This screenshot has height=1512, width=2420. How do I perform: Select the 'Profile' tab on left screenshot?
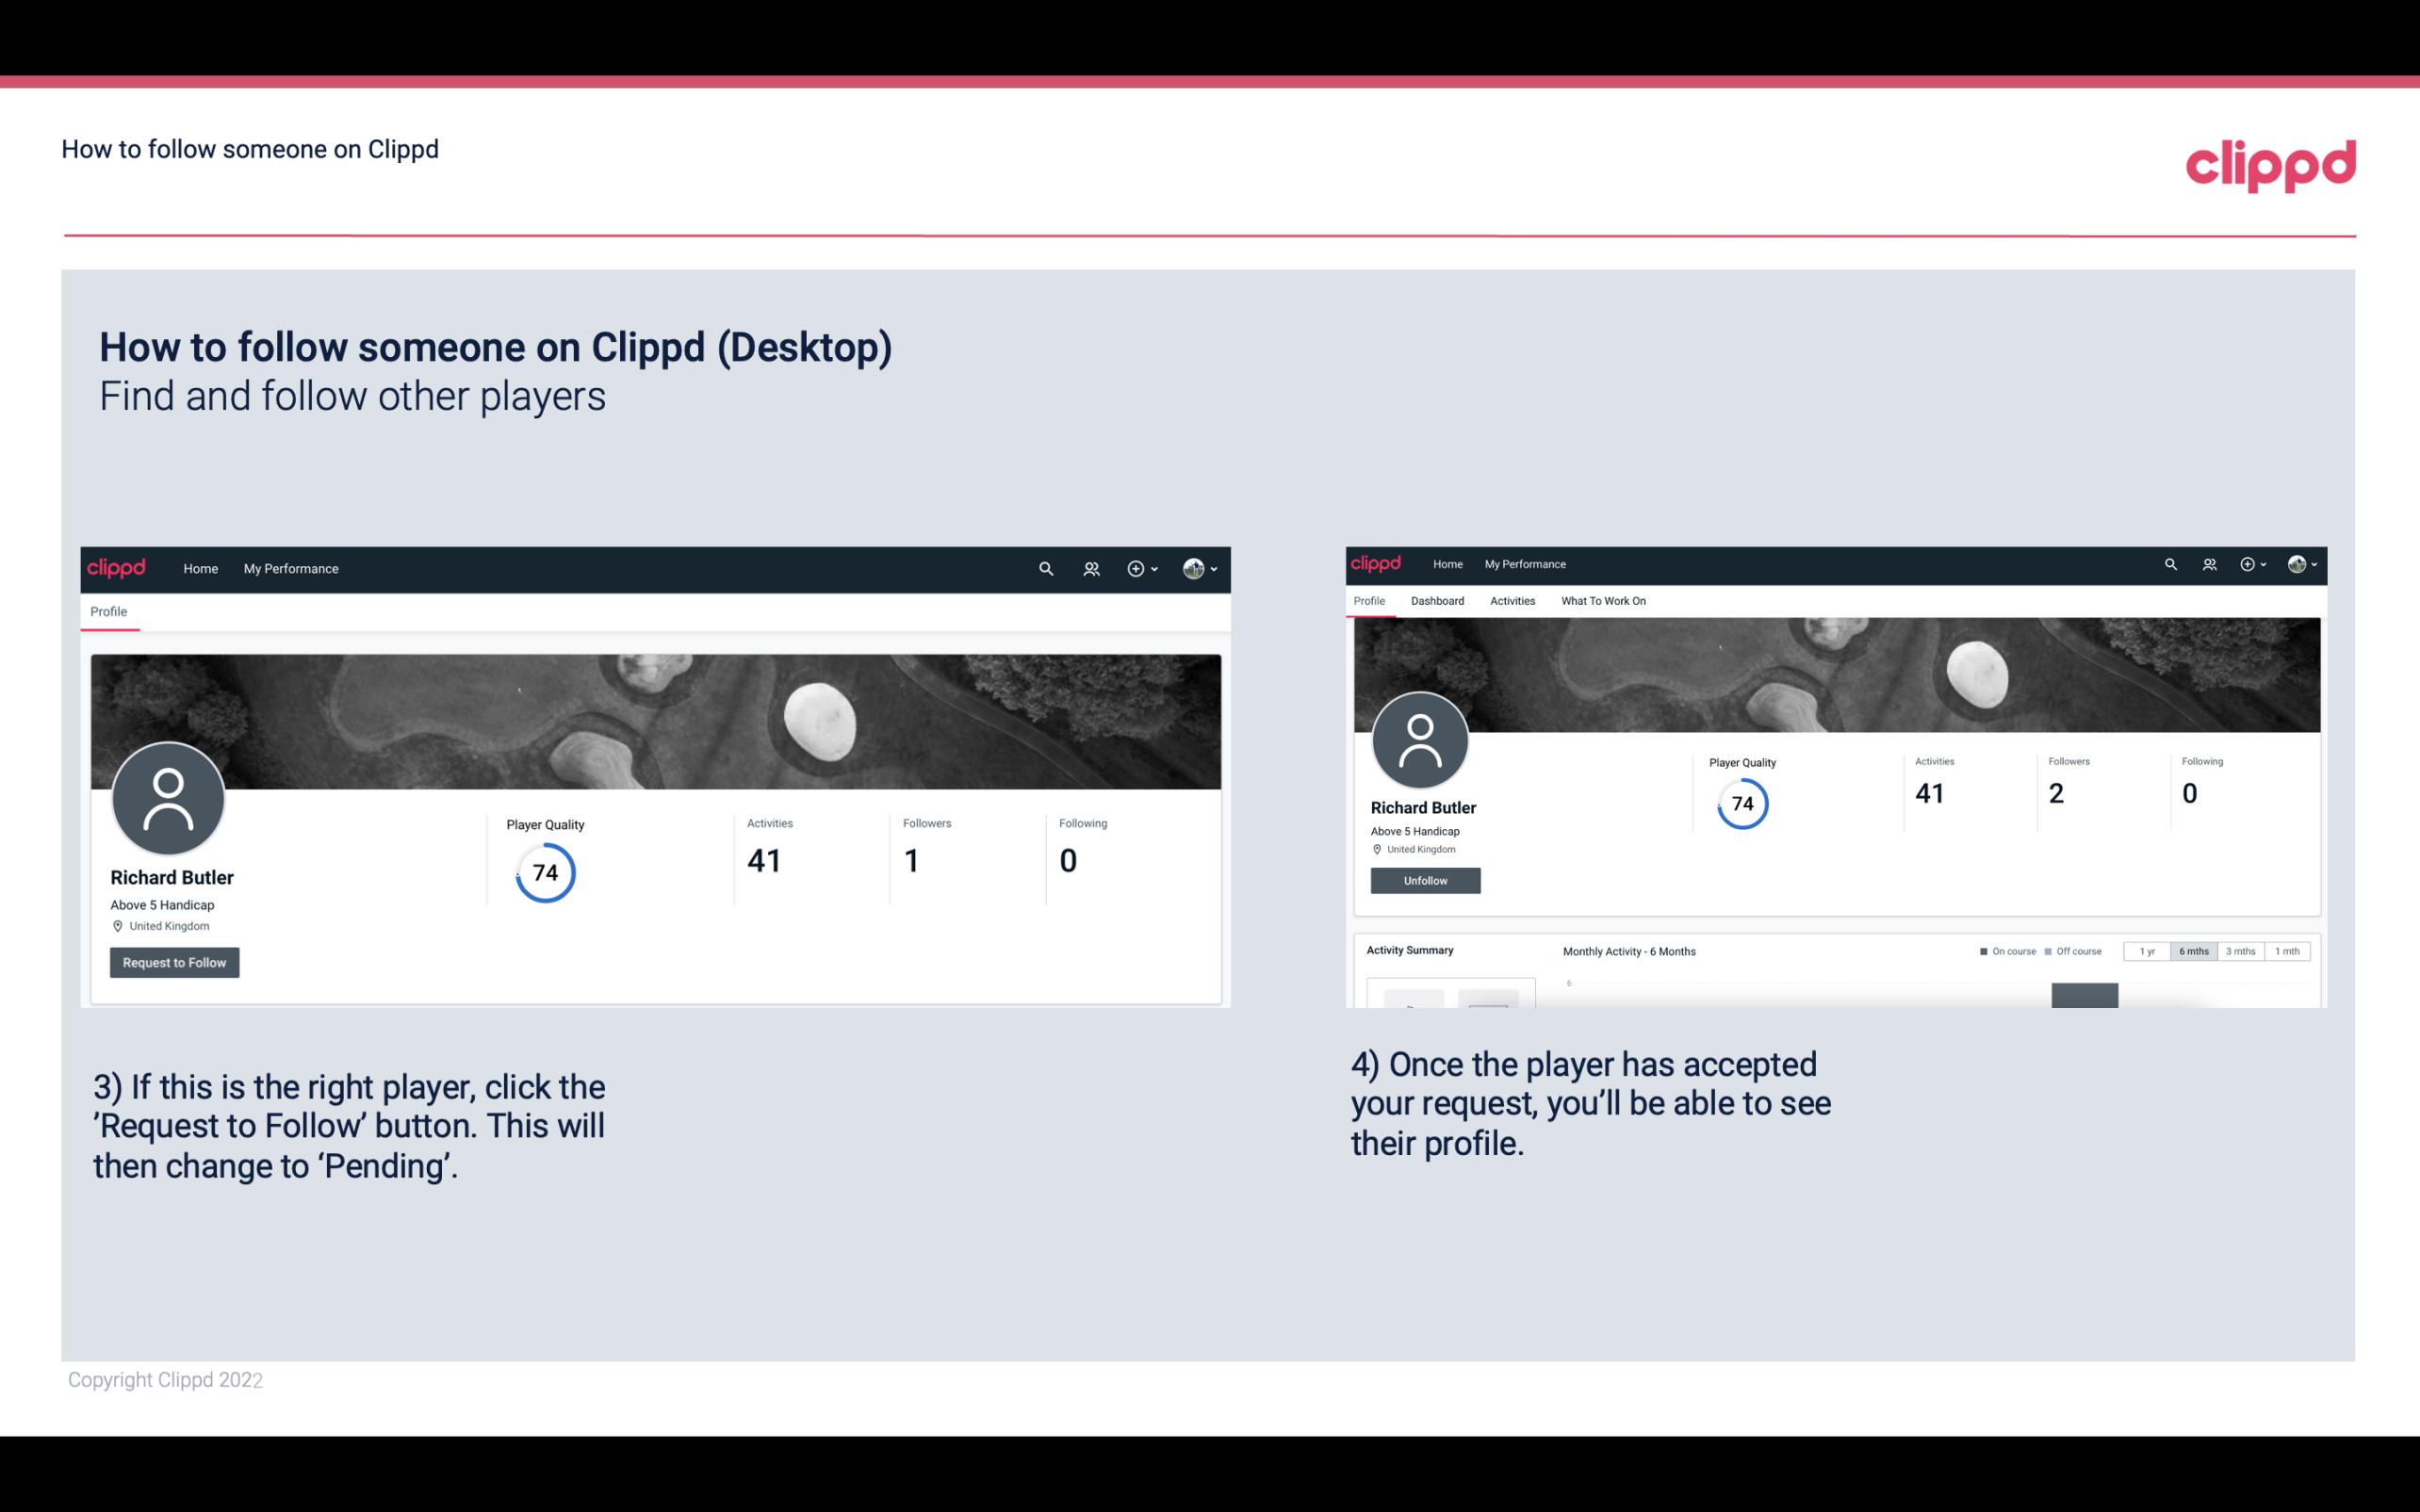(x=106, y=611)
